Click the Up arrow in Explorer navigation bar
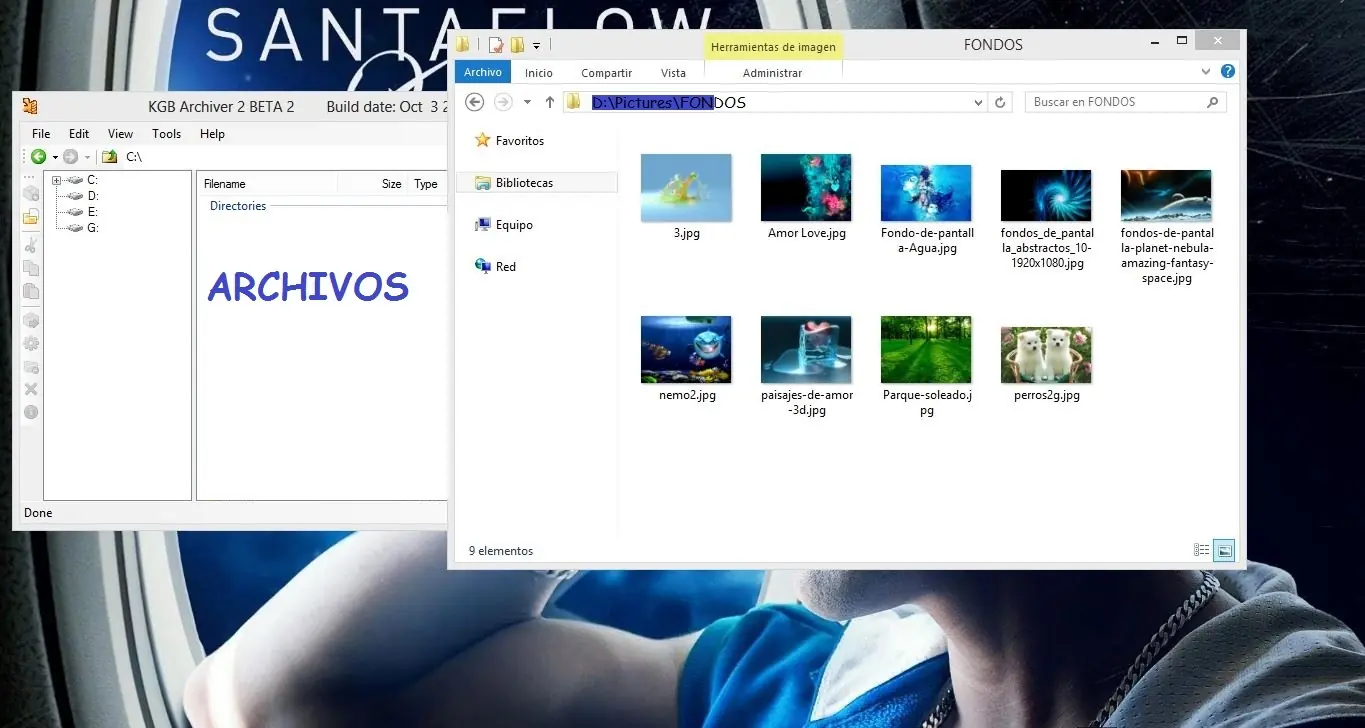1365x728 pixels. [549, 102]
